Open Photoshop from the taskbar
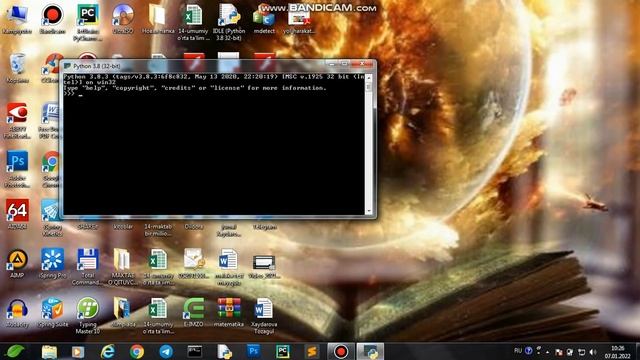Viewport: 640px width, 360px height. tap(253, 352)
